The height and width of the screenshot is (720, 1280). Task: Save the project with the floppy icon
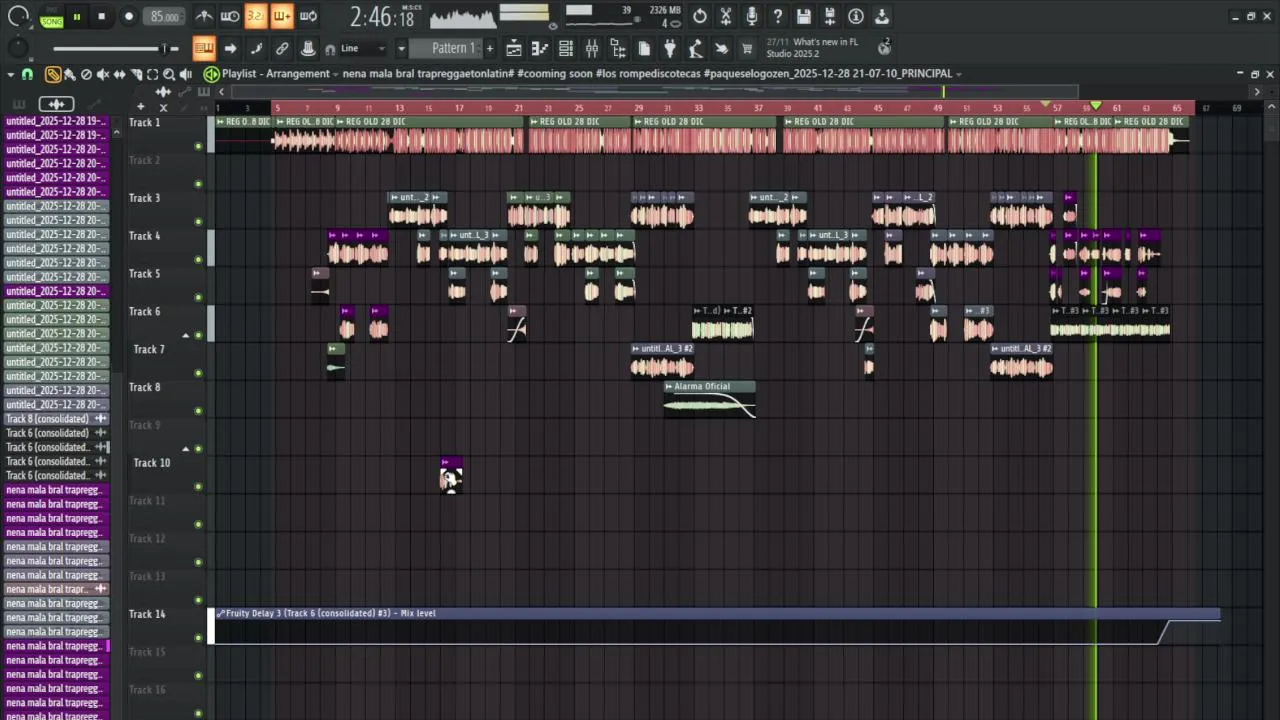pos(804,16)
